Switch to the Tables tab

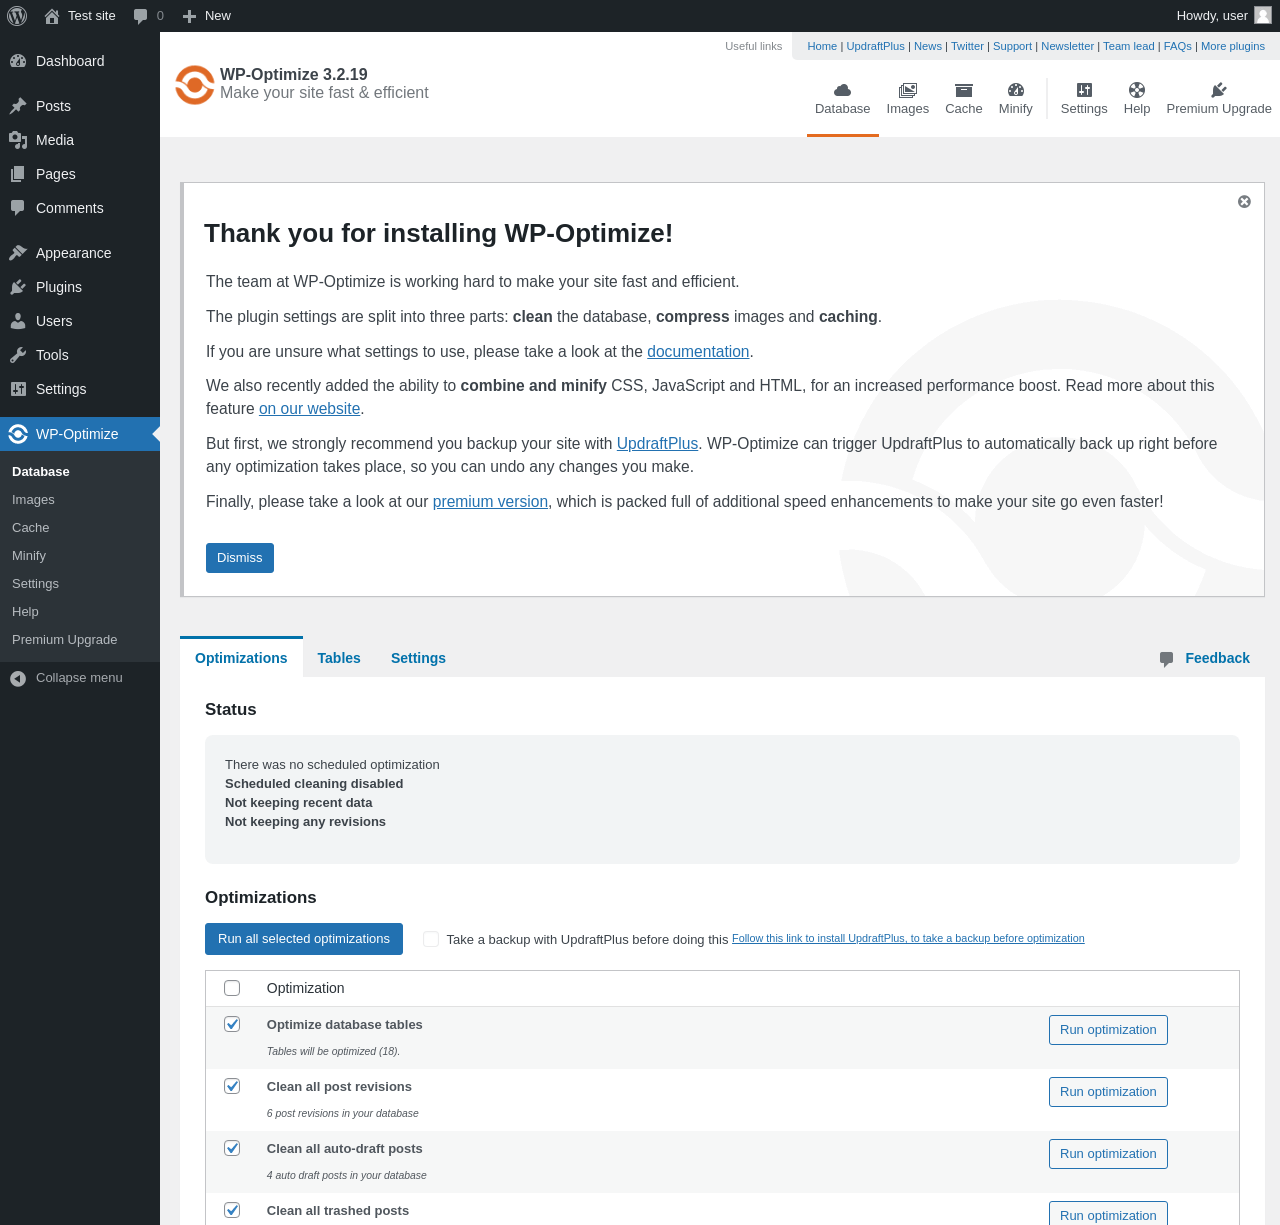click(339, 658)
